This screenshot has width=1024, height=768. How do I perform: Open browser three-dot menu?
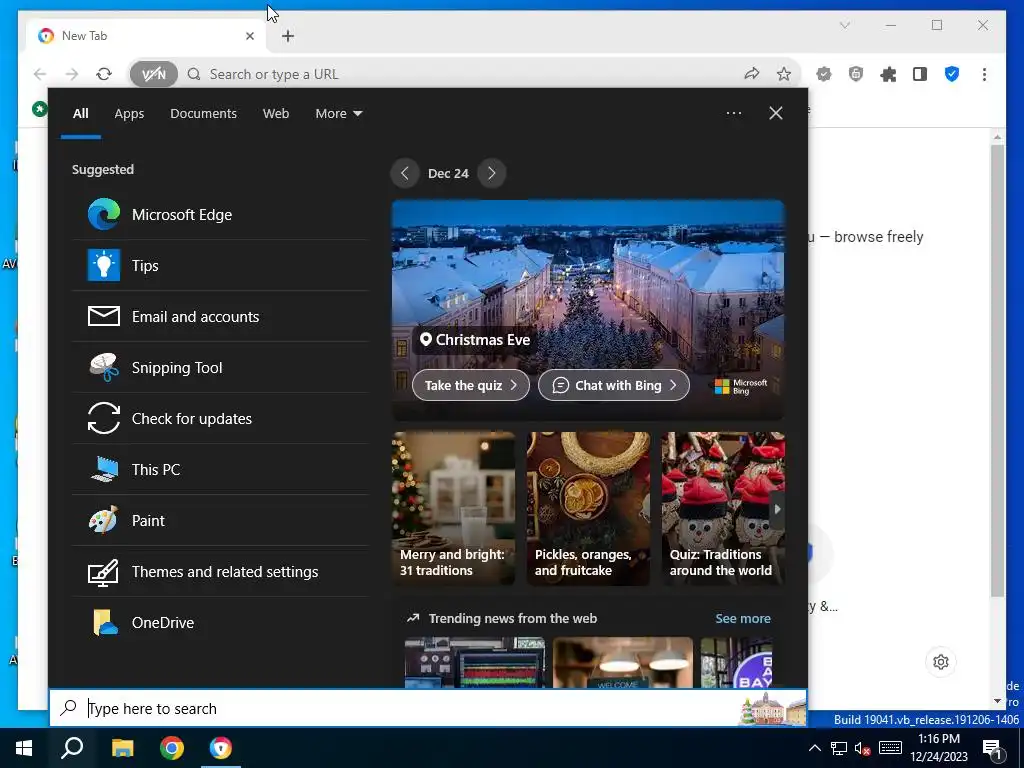(x=984, y=74)
